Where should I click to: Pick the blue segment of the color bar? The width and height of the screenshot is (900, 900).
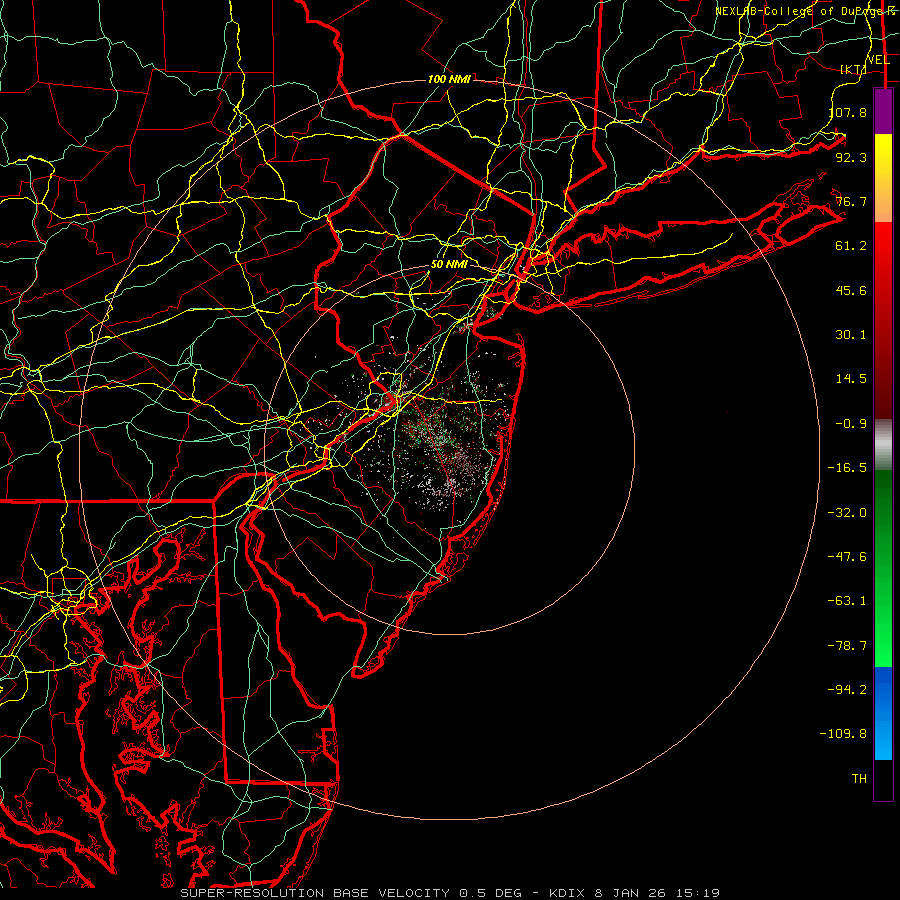pyautogui.click(x=883, y=713)
